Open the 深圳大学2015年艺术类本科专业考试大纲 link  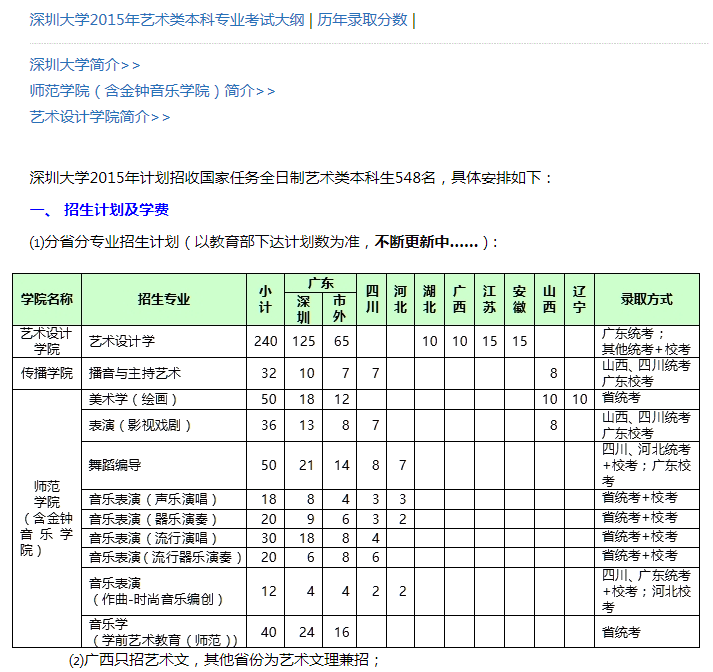point(168,20)
